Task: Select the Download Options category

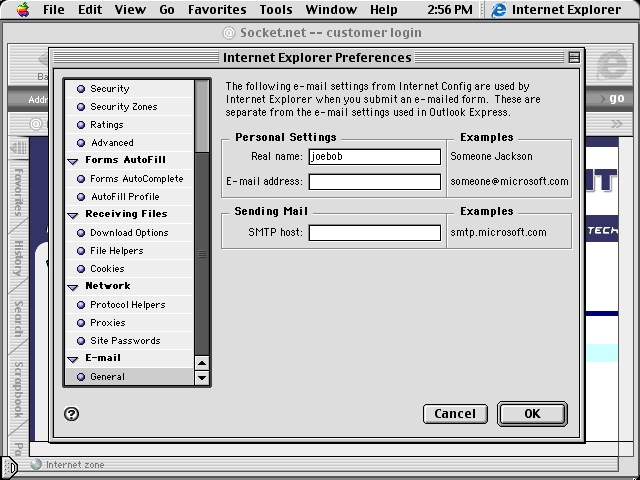Action: [129, 233]
